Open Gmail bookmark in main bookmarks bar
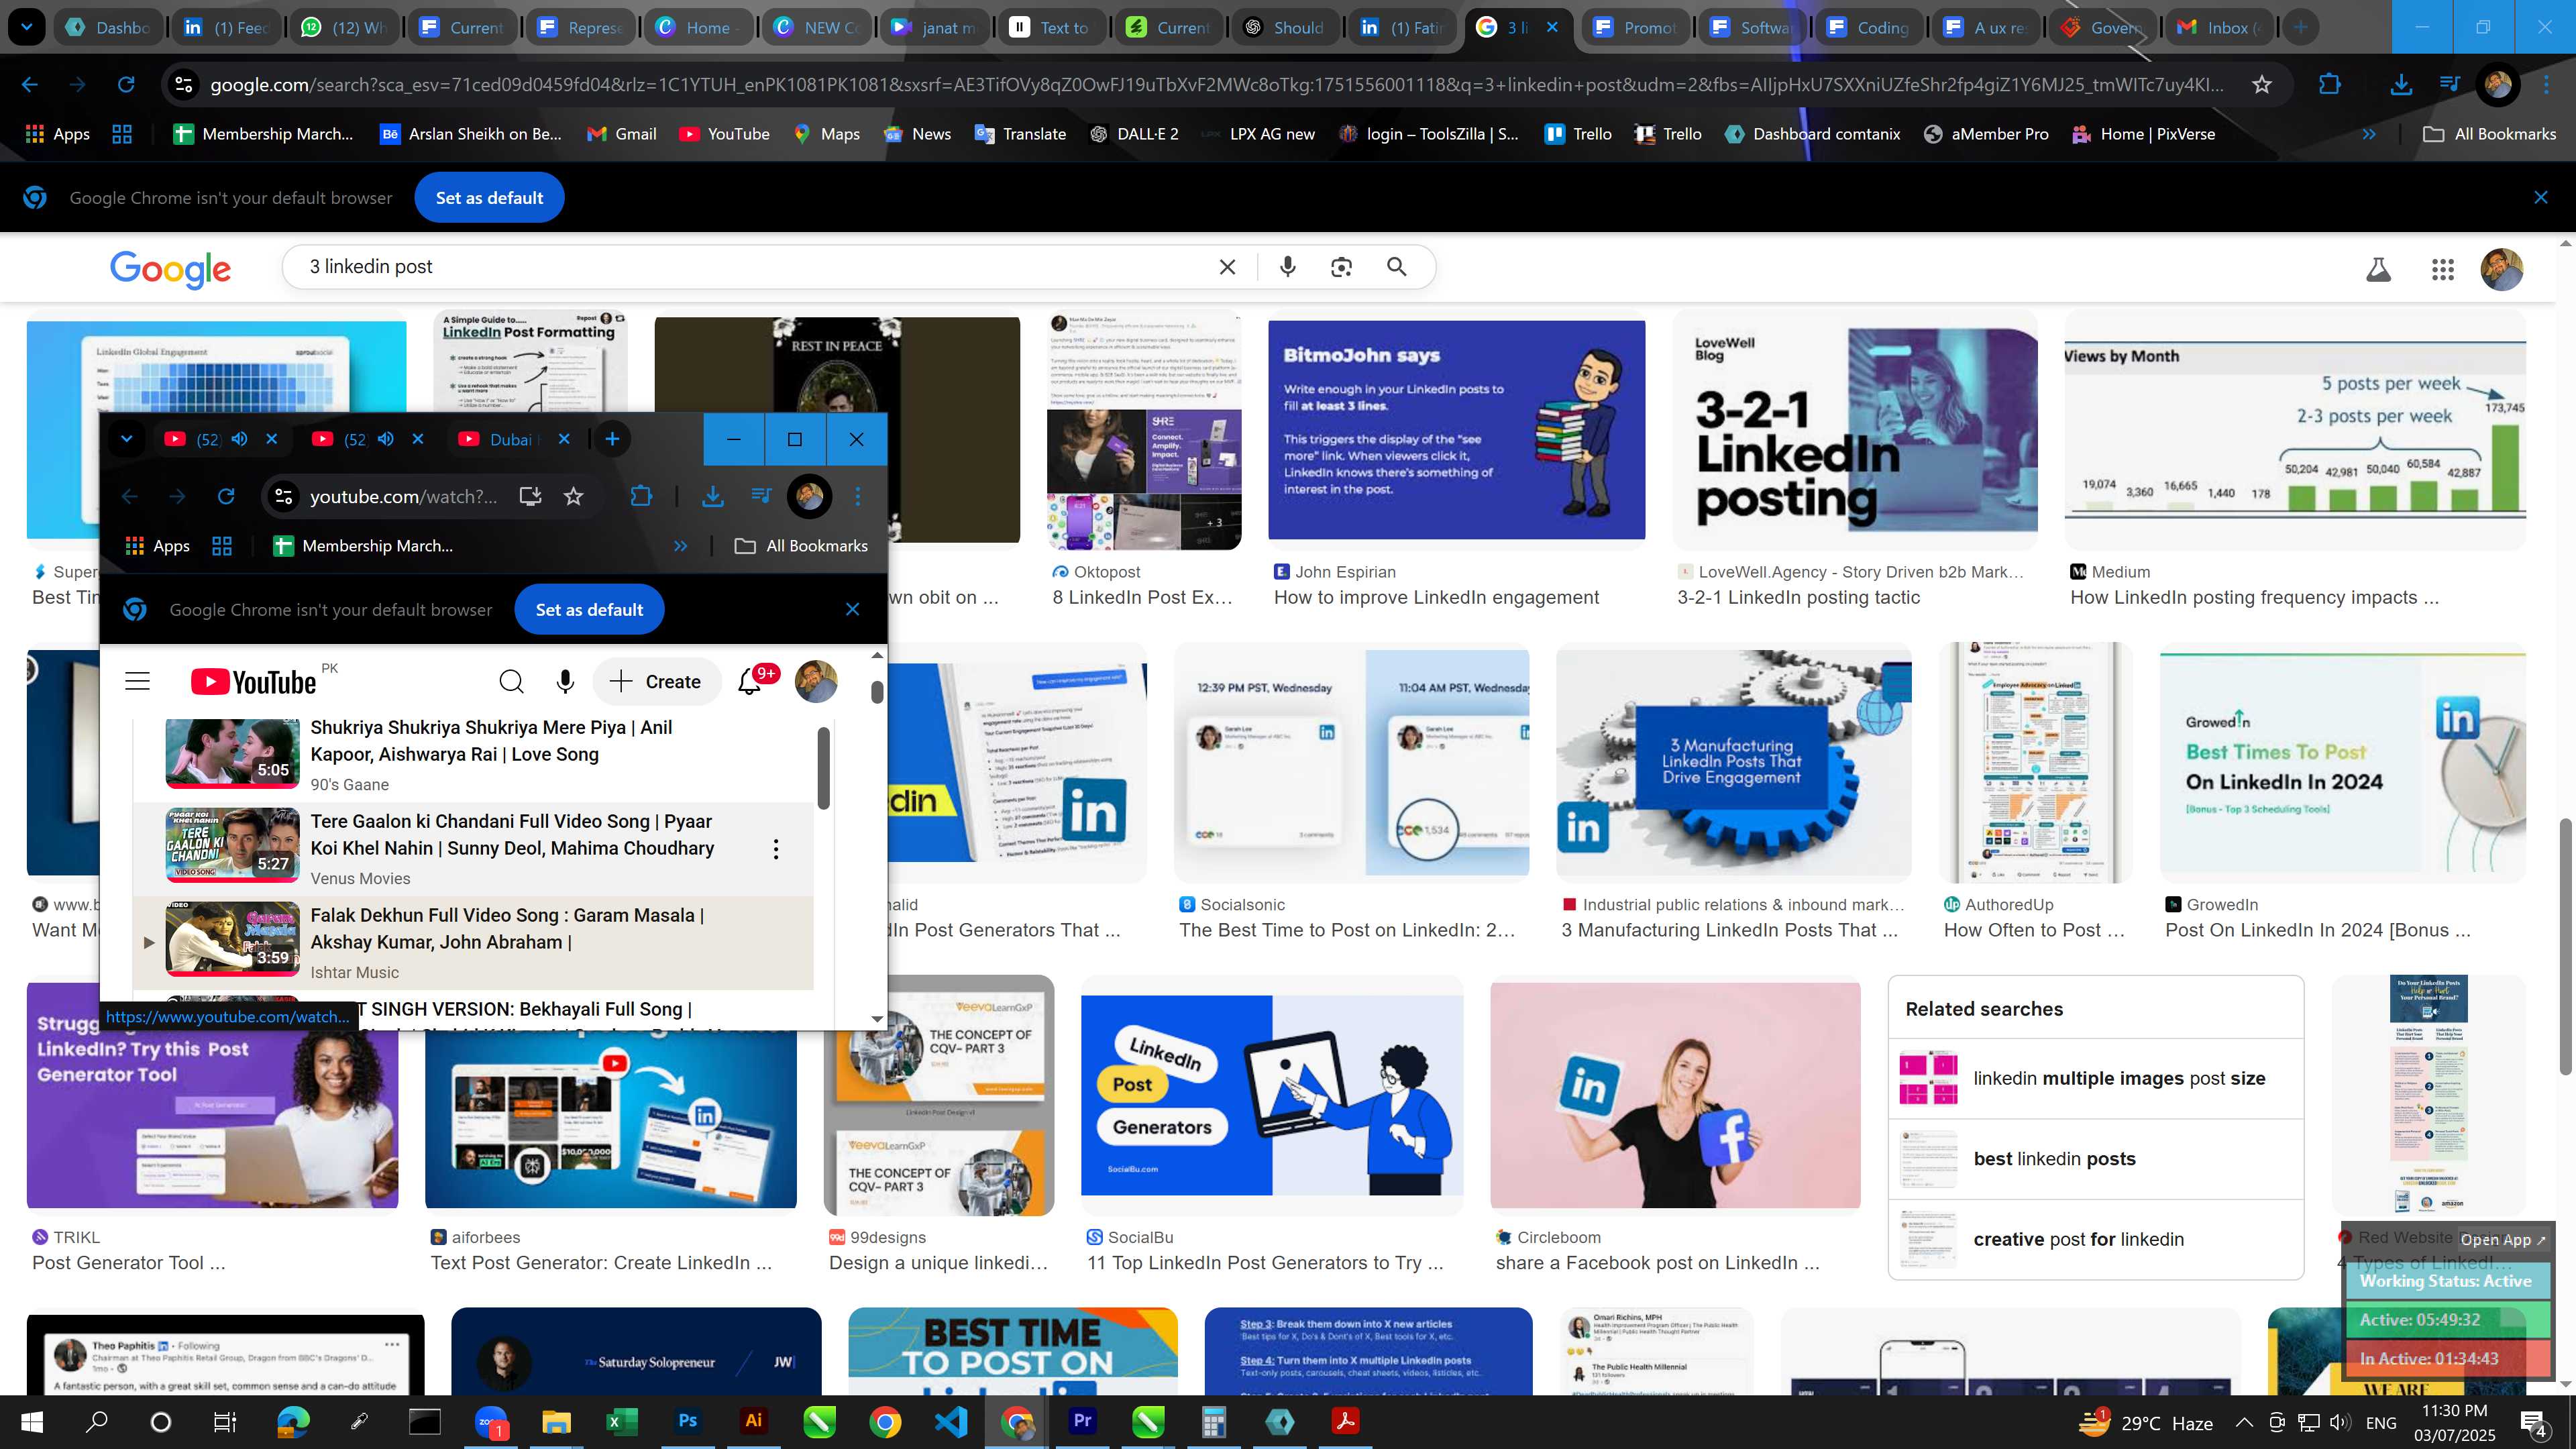 [621, 134]
